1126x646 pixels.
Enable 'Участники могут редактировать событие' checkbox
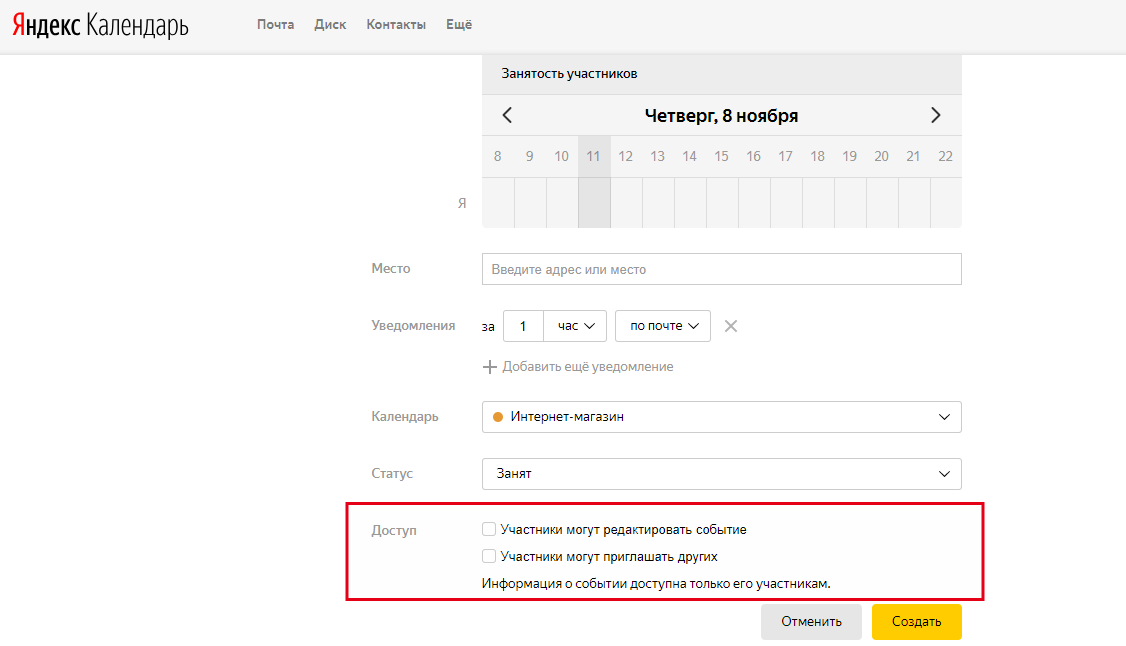point(489,529)
